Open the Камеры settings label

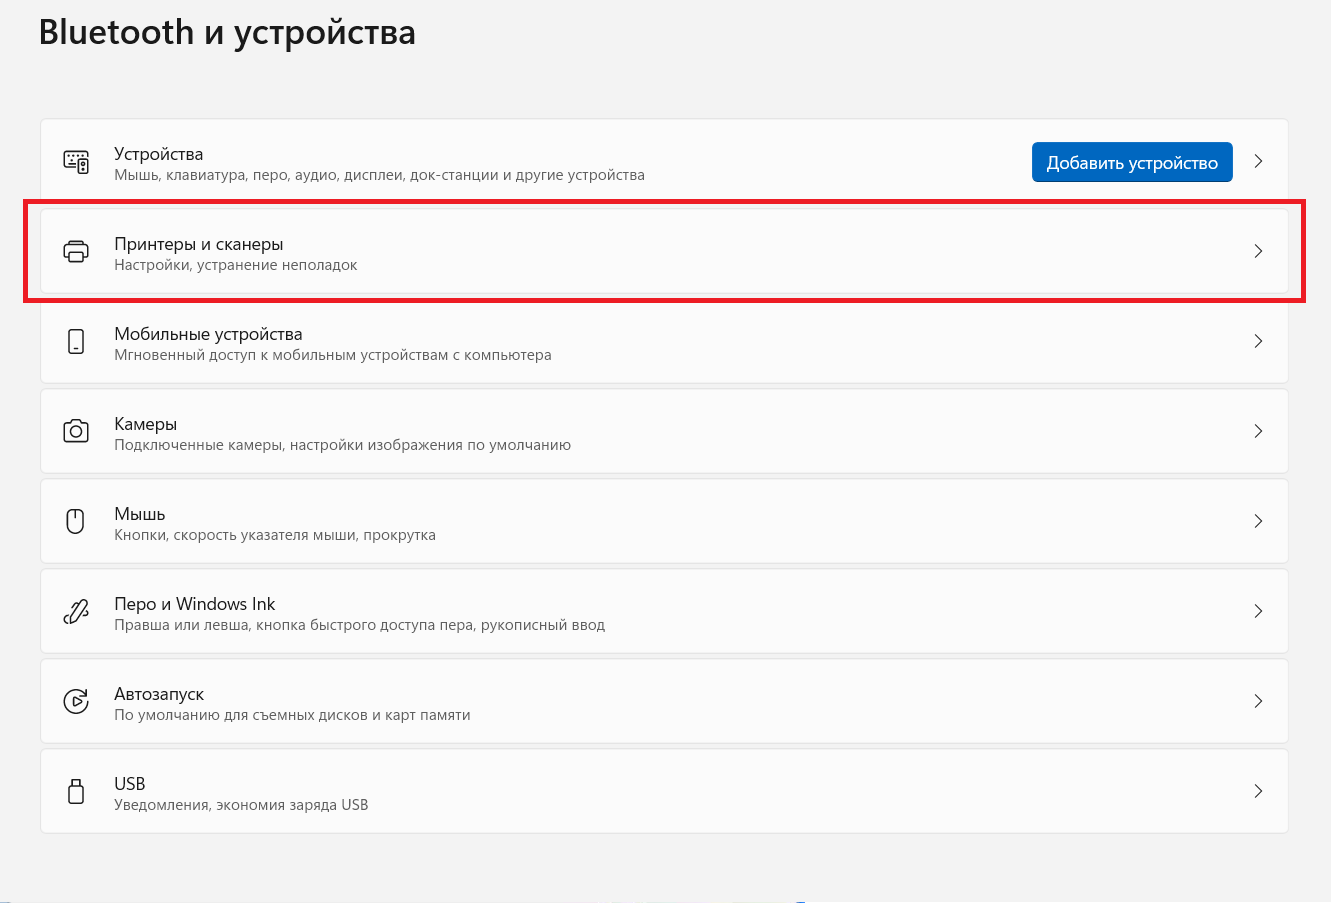[145, 424]
